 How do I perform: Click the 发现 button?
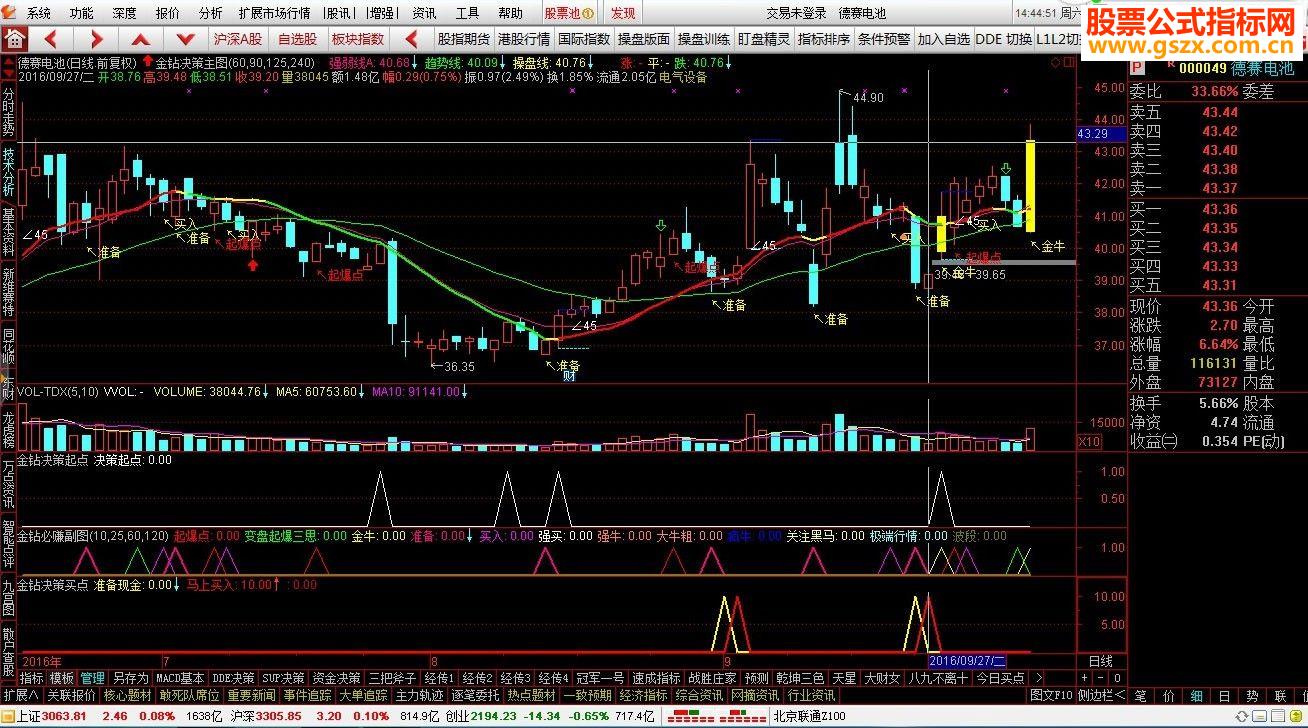[623, 13]
